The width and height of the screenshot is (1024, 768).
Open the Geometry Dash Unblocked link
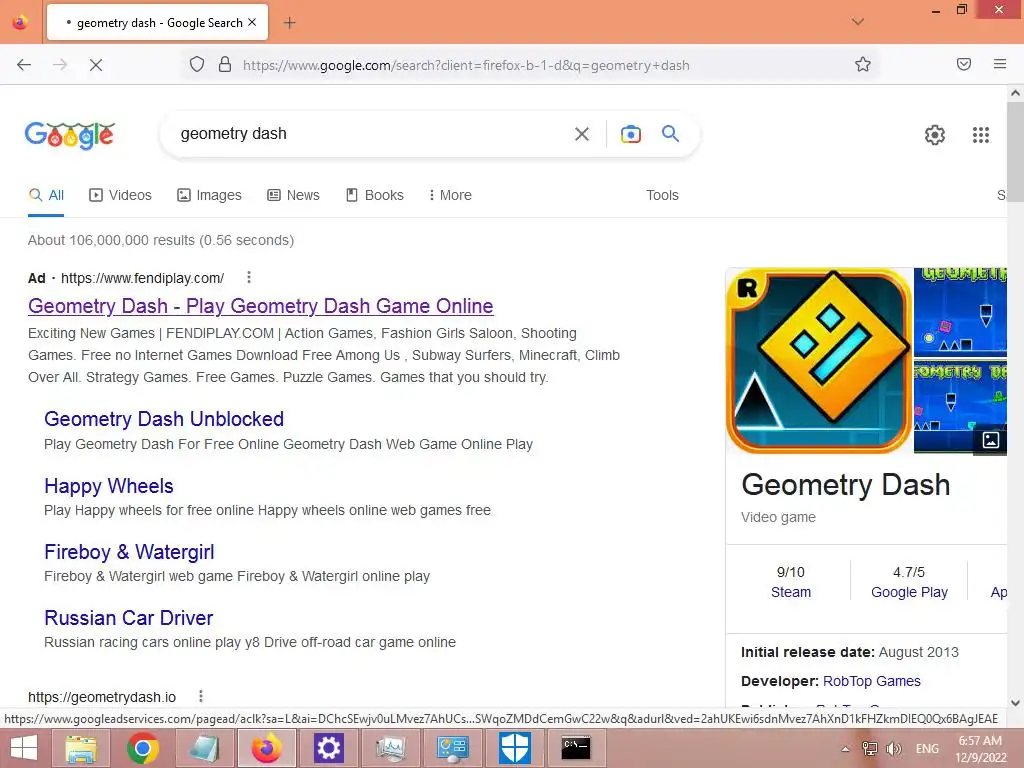coord(164,419)
